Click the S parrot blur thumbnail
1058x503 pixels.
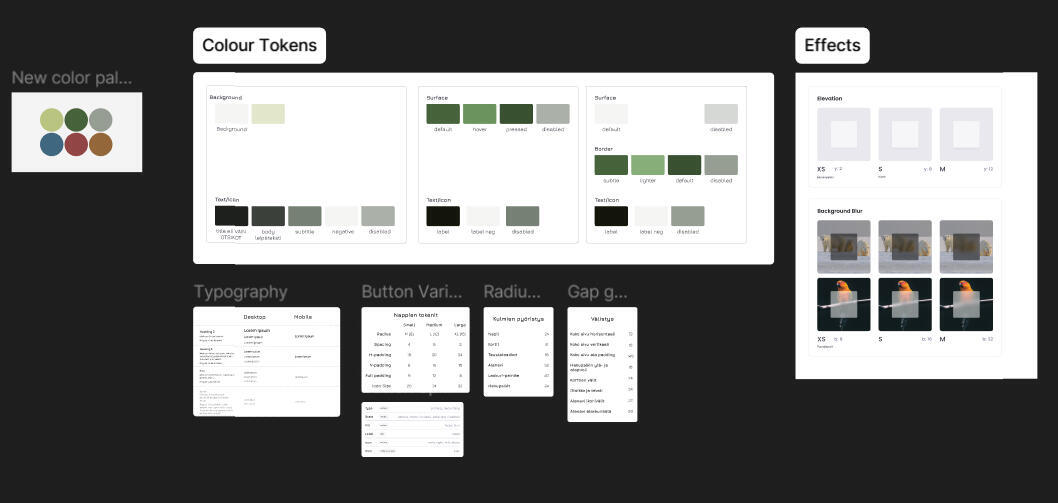point(905,304)
